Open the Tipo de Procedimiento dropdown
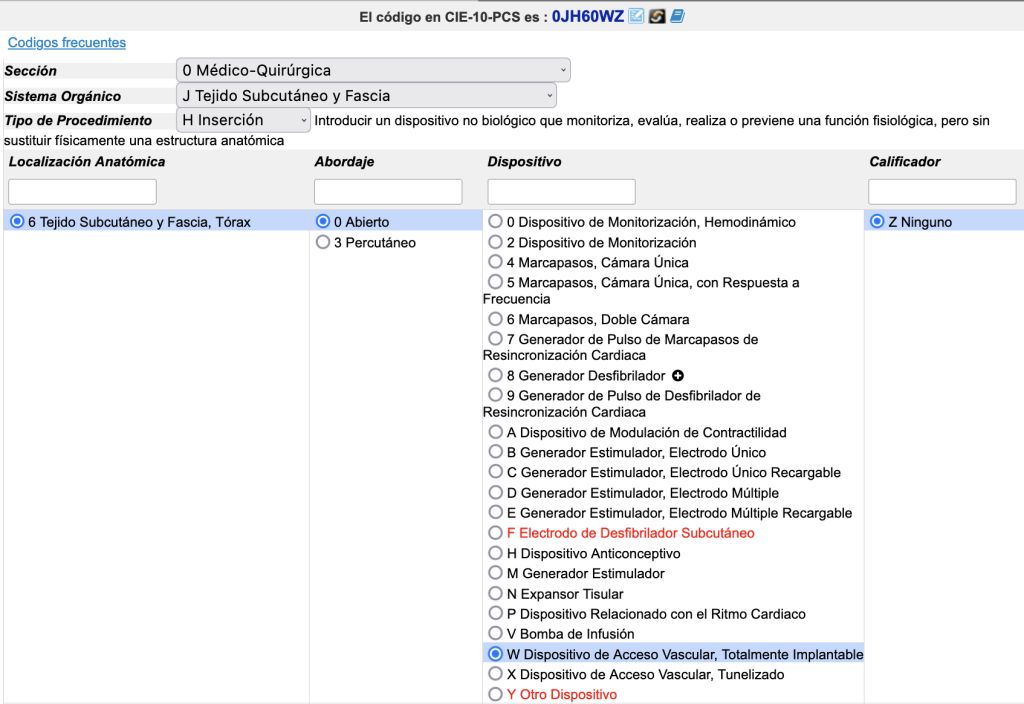 244,120
